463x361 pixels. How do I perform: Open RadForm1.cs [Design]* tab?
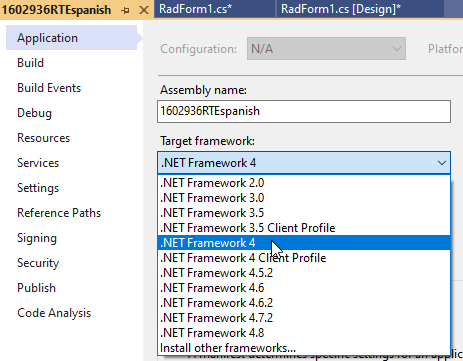pyautogui.click(x=341, y=9)
